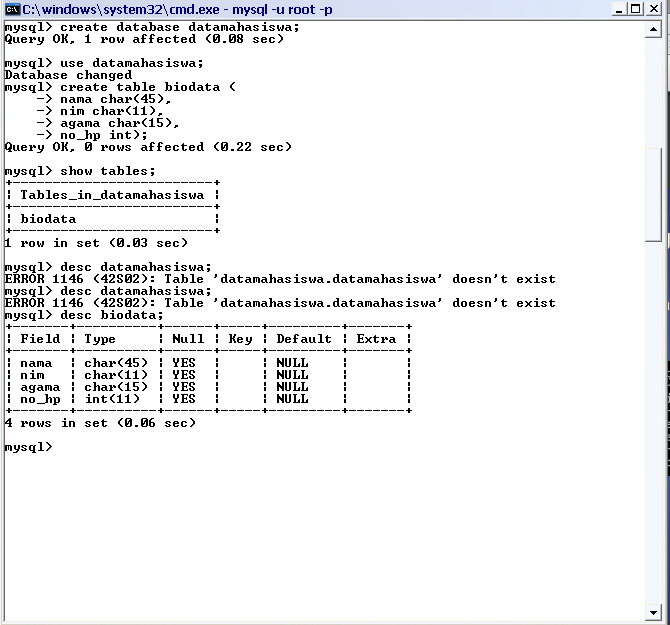Click the 'Tables_in_datamahasiswa' header

tap(112, 195)
